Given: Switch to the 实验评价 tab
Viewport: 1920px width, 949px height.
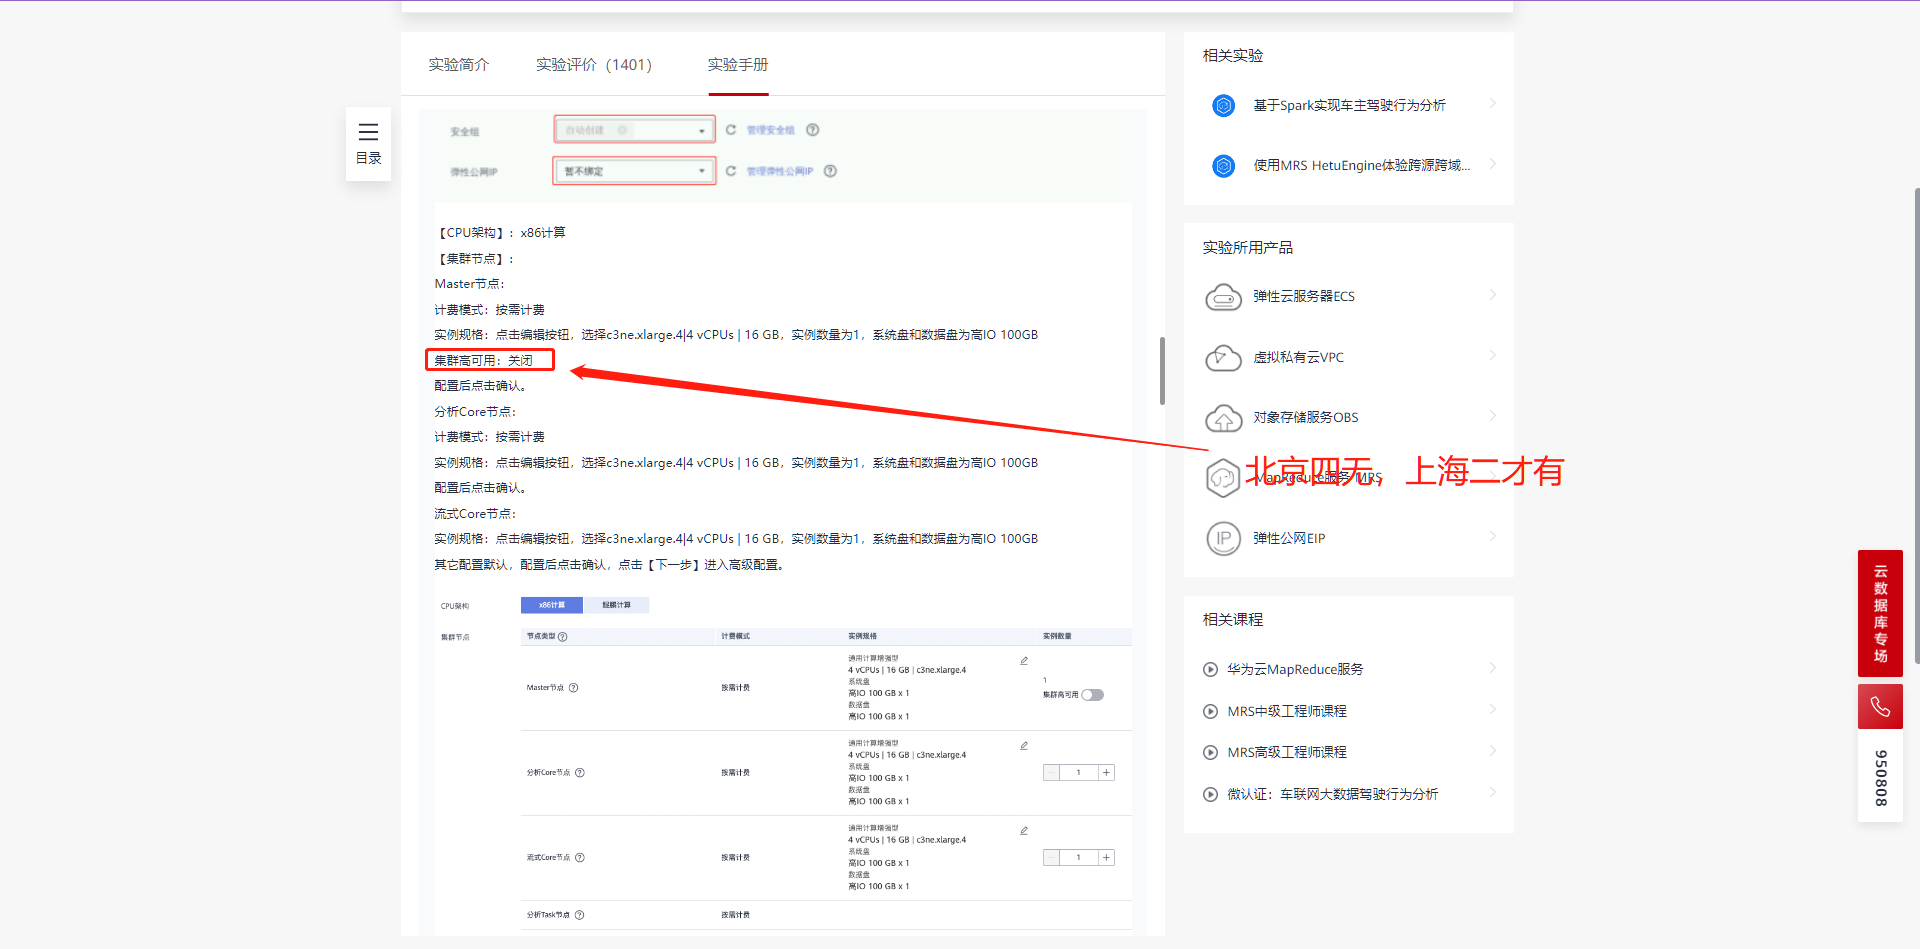Looking at the screenshot, I should 594,64.
